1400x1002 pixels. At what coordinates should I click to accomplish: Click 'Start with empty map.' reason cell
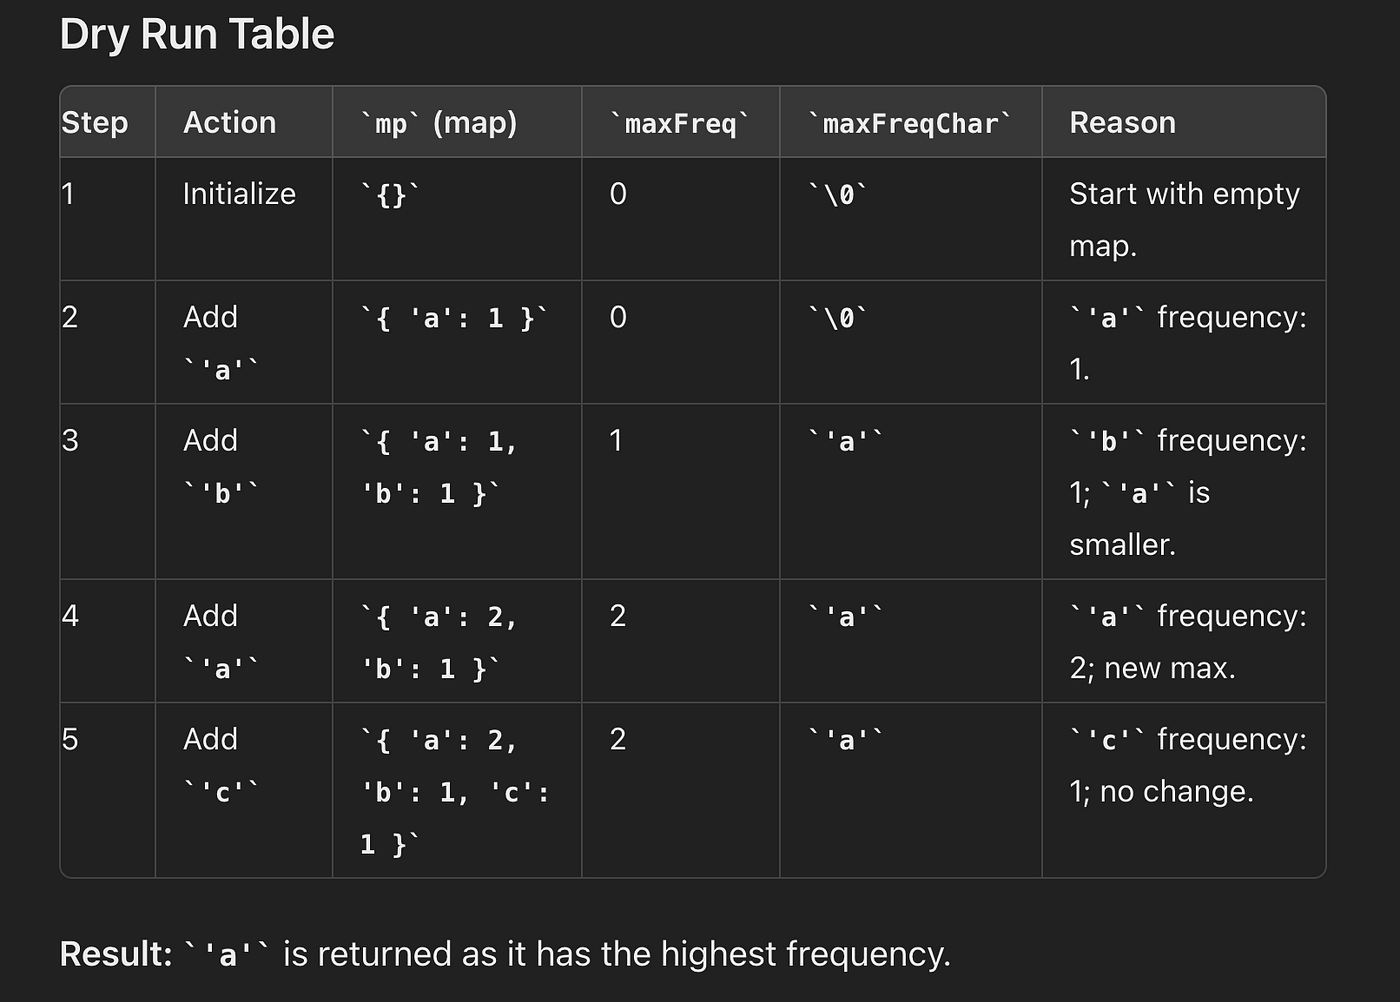click(1184, 219)
